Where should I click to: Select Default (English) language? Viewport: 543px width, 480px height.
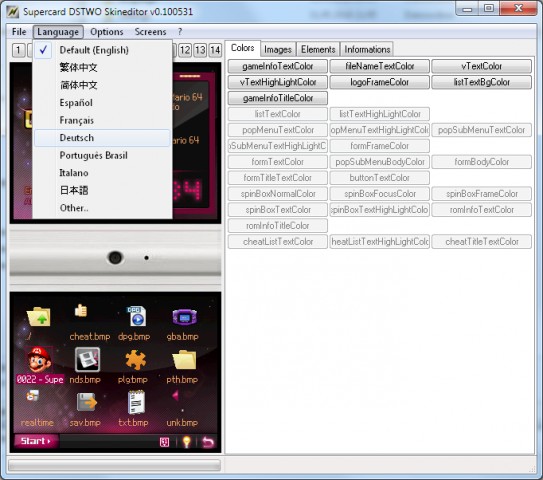point(103,50)
